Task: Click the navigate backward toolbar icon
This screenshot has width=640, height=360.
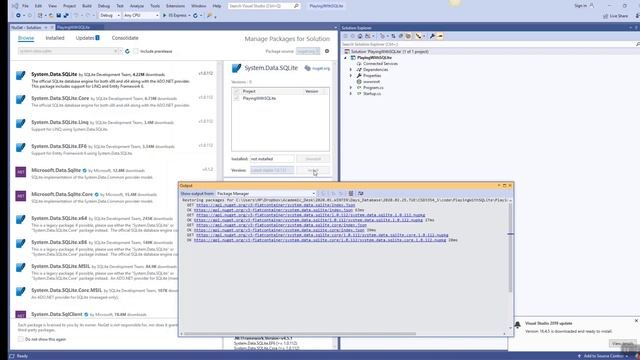Action: click(18, 16)
